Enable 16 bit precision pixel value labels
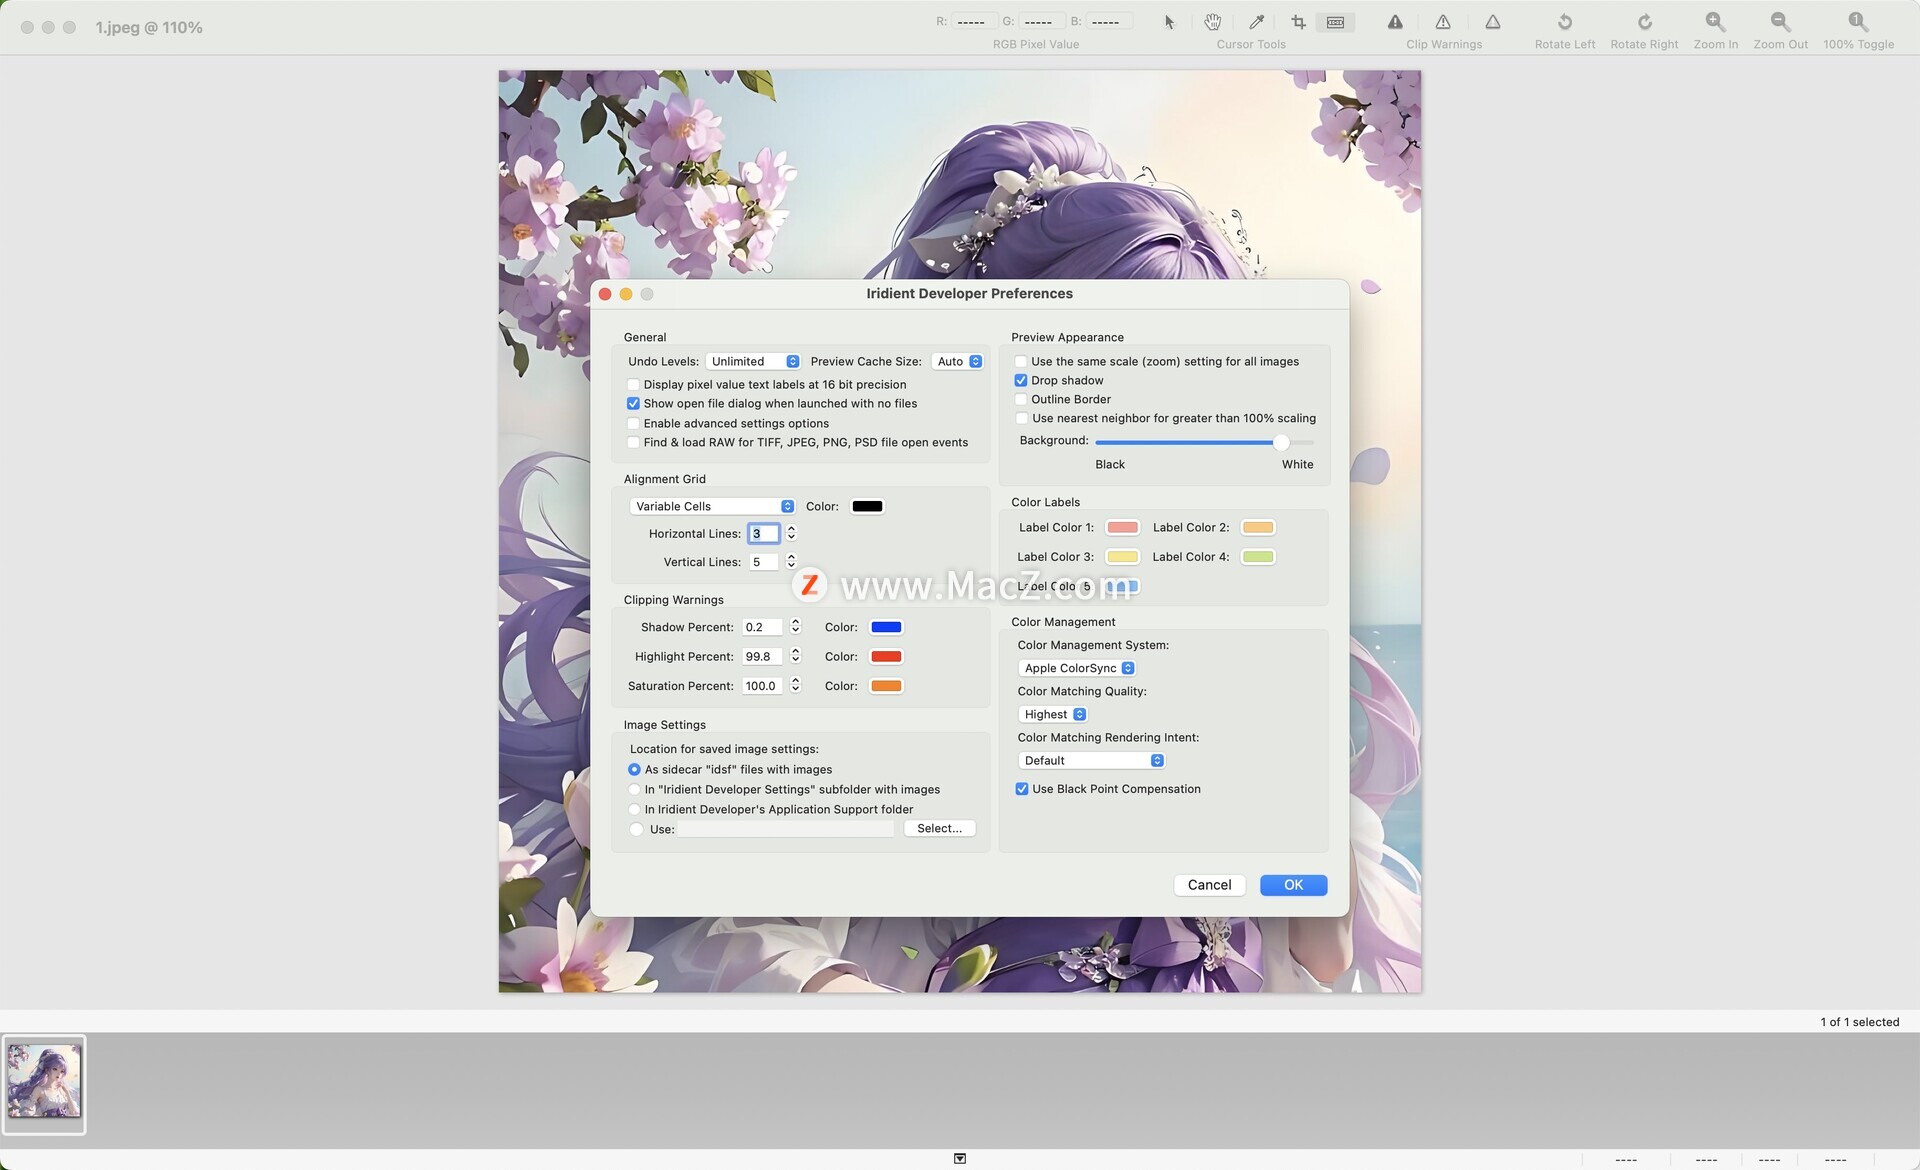The height and width of the screenshot is (1170, 1920). pyautogui.click(x=633, y=385)
